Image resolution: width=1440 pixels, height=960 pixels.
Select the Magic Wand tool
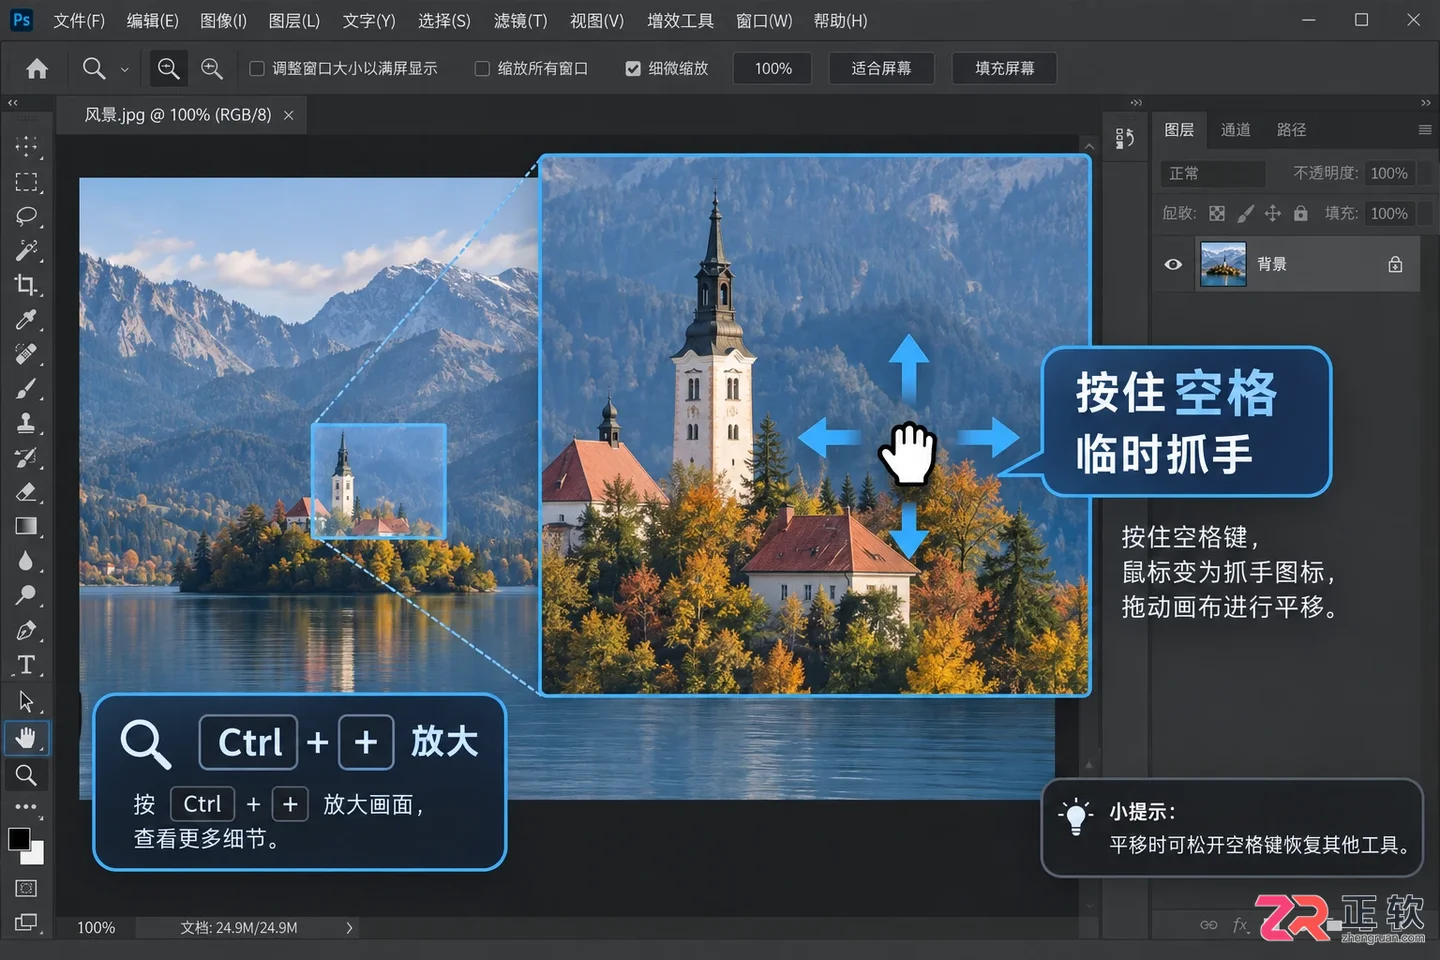[x=26, y=250]
